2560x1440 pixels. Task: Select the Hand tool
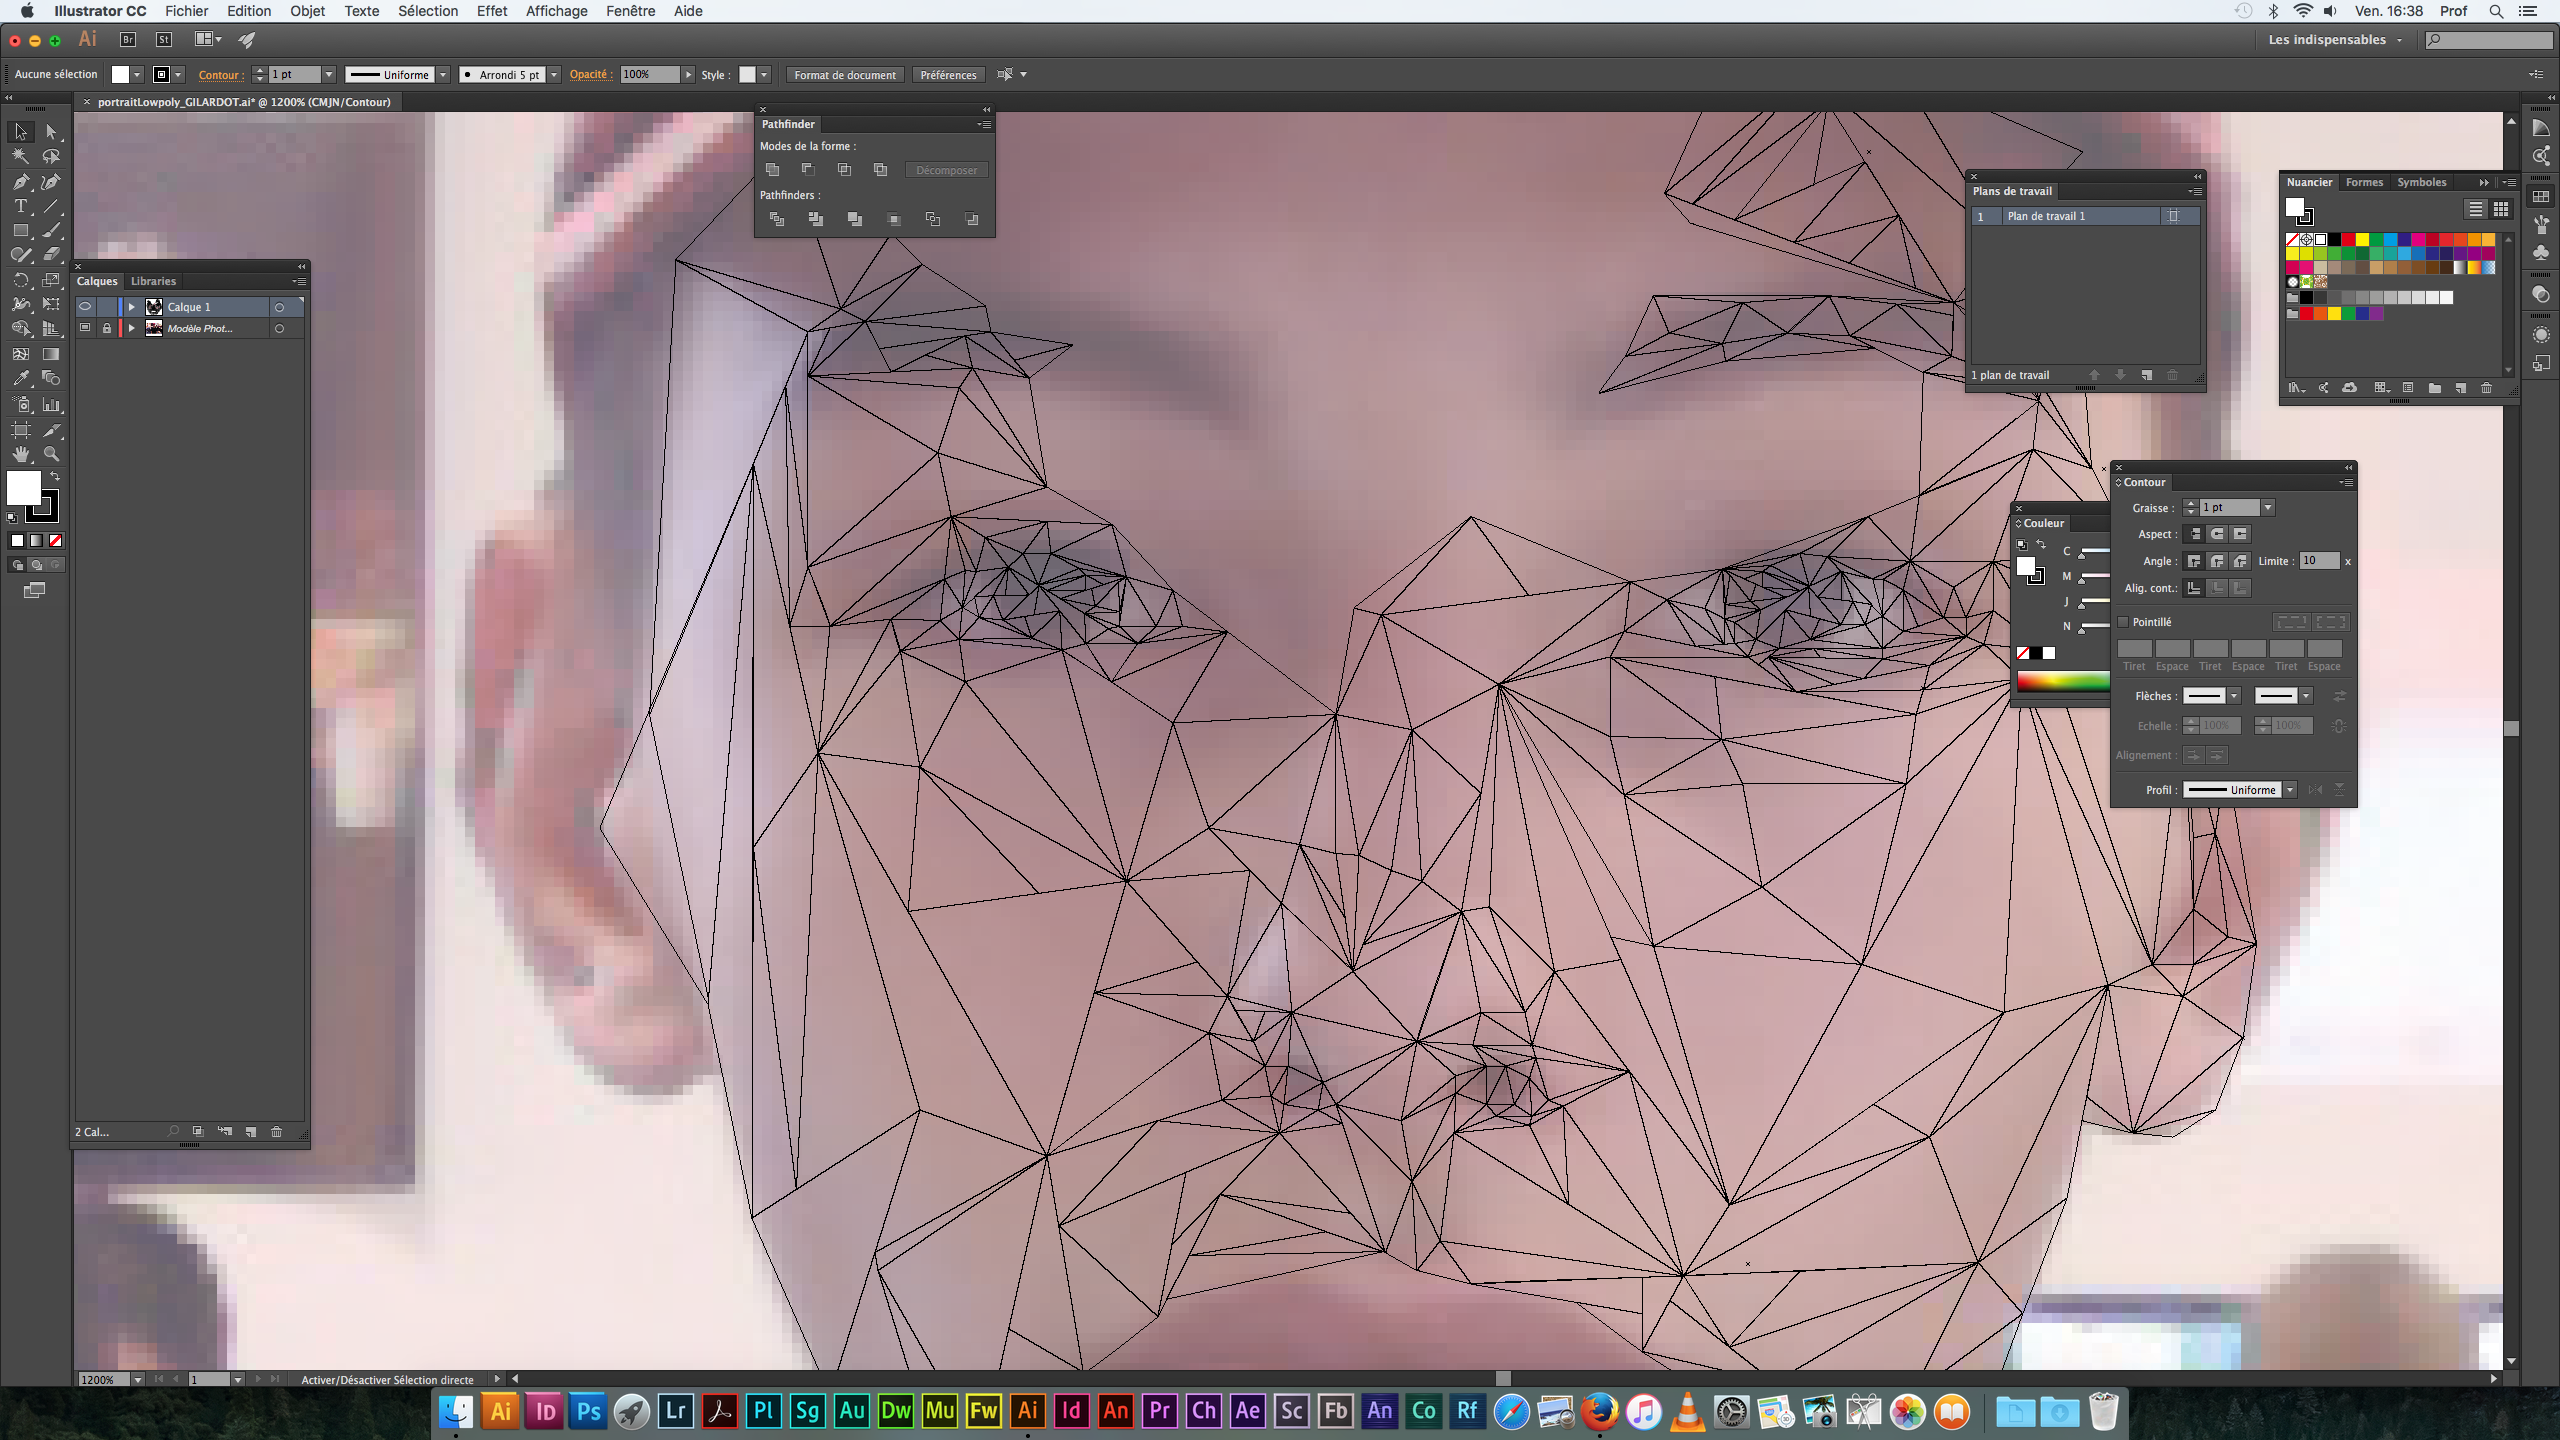tap(20, 454)
